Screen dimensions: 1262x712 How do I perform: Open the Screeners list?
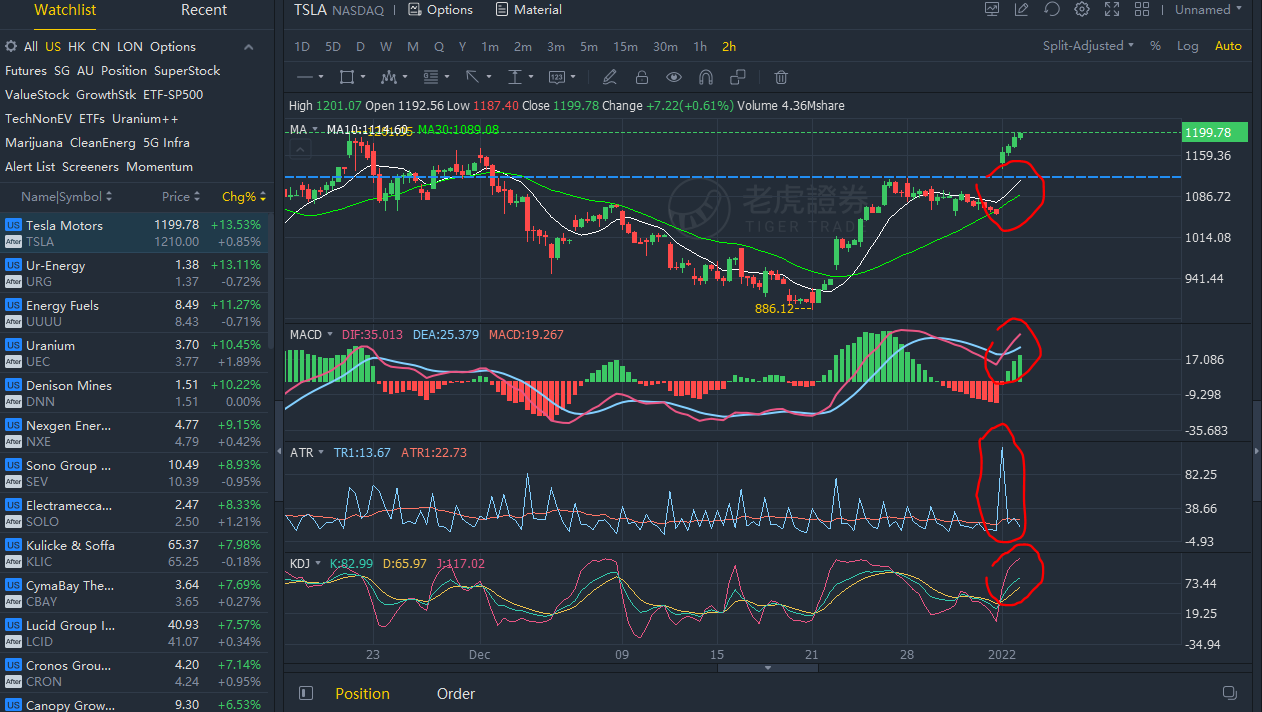point(90,167)
